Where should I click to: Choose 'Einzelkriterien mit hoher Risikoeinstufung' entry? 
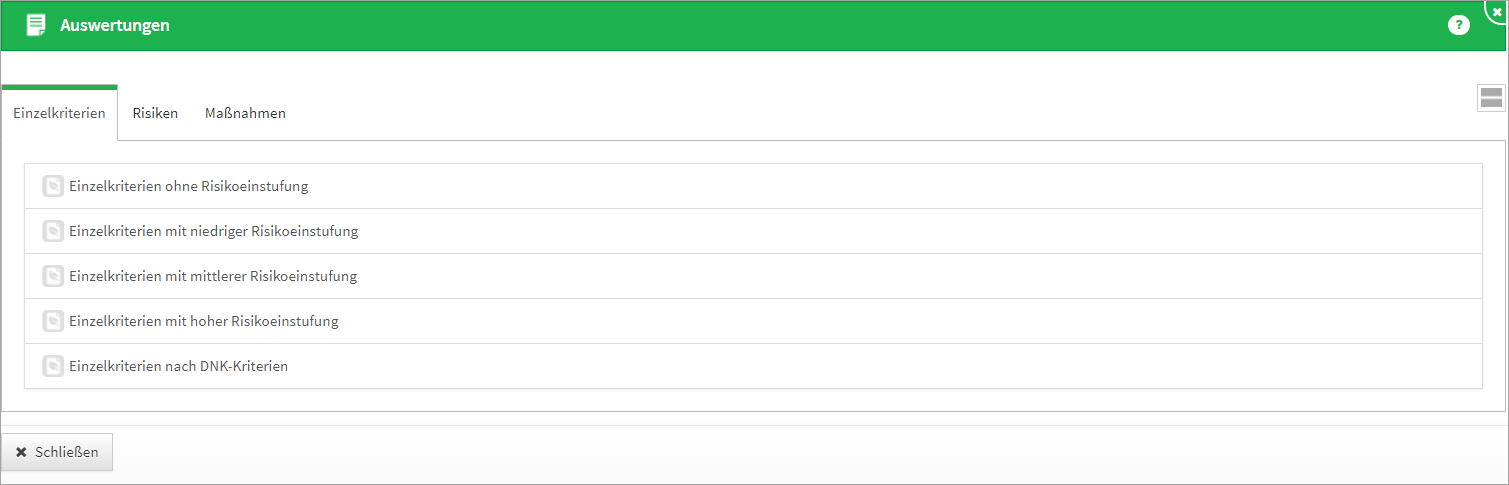204,321
